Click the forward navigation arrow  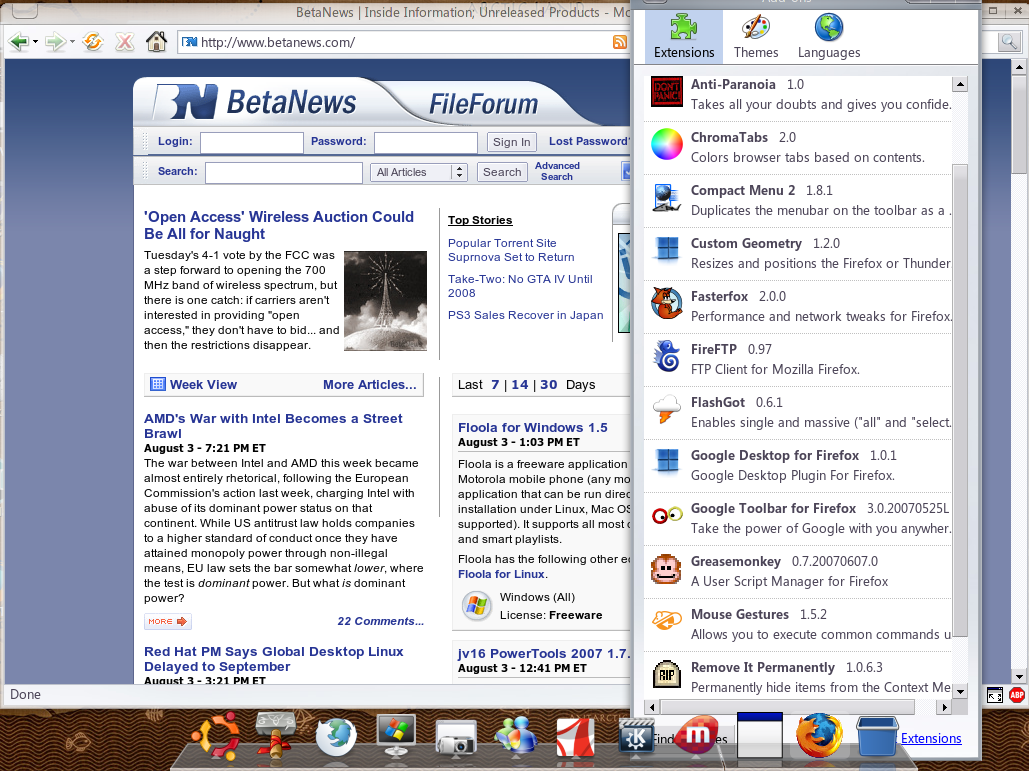pos(55,43)
